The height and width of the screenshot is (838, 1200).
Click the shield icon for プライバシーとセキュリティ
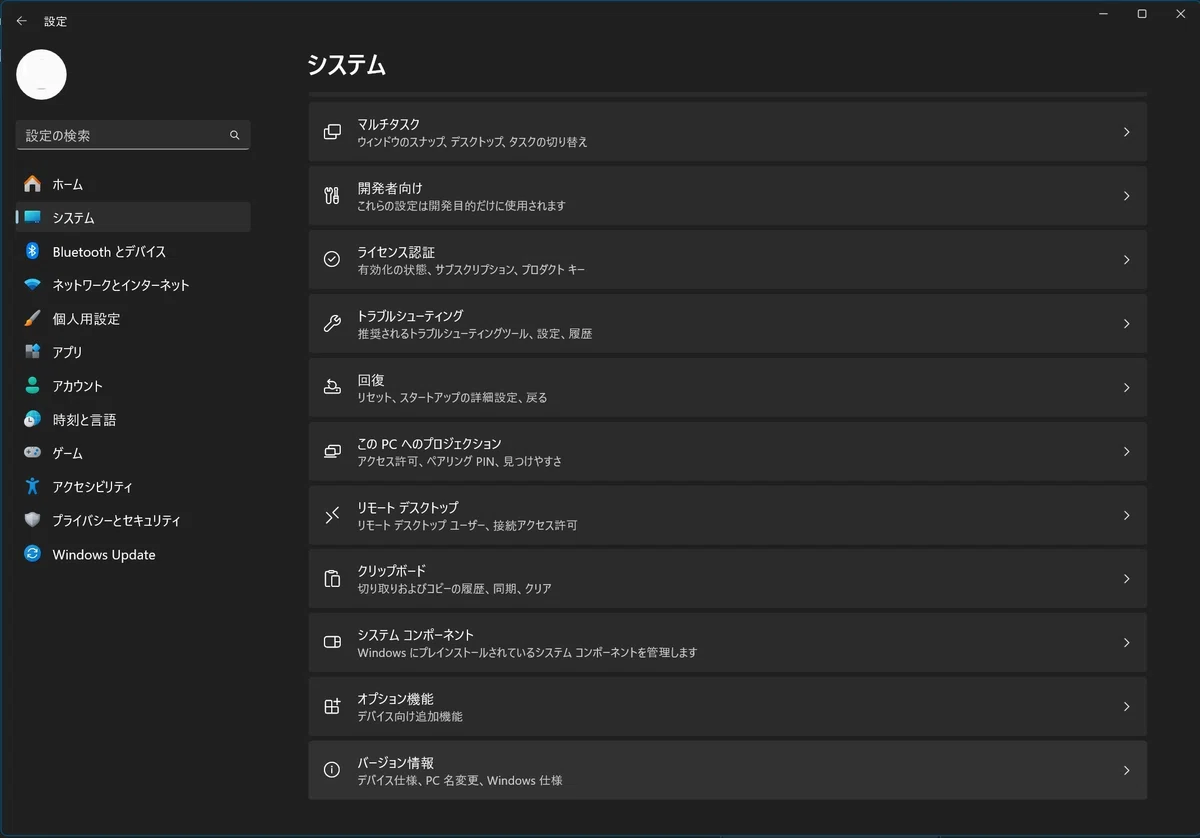[33, 520]
